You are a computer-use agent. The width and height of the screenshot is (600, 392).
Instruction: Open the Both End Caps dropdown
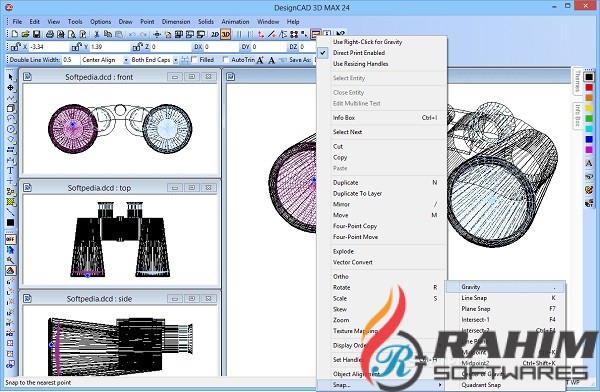pyautogui.click(x=175, y=60)
